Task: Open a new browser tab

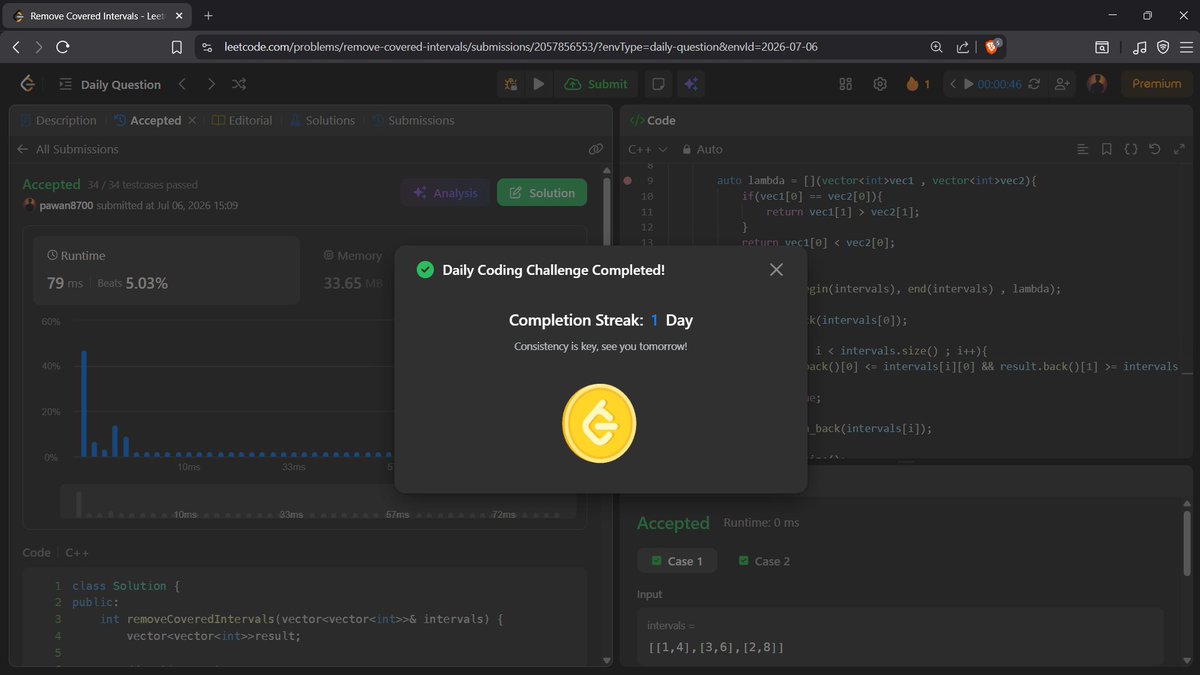Action: [208, 16]
